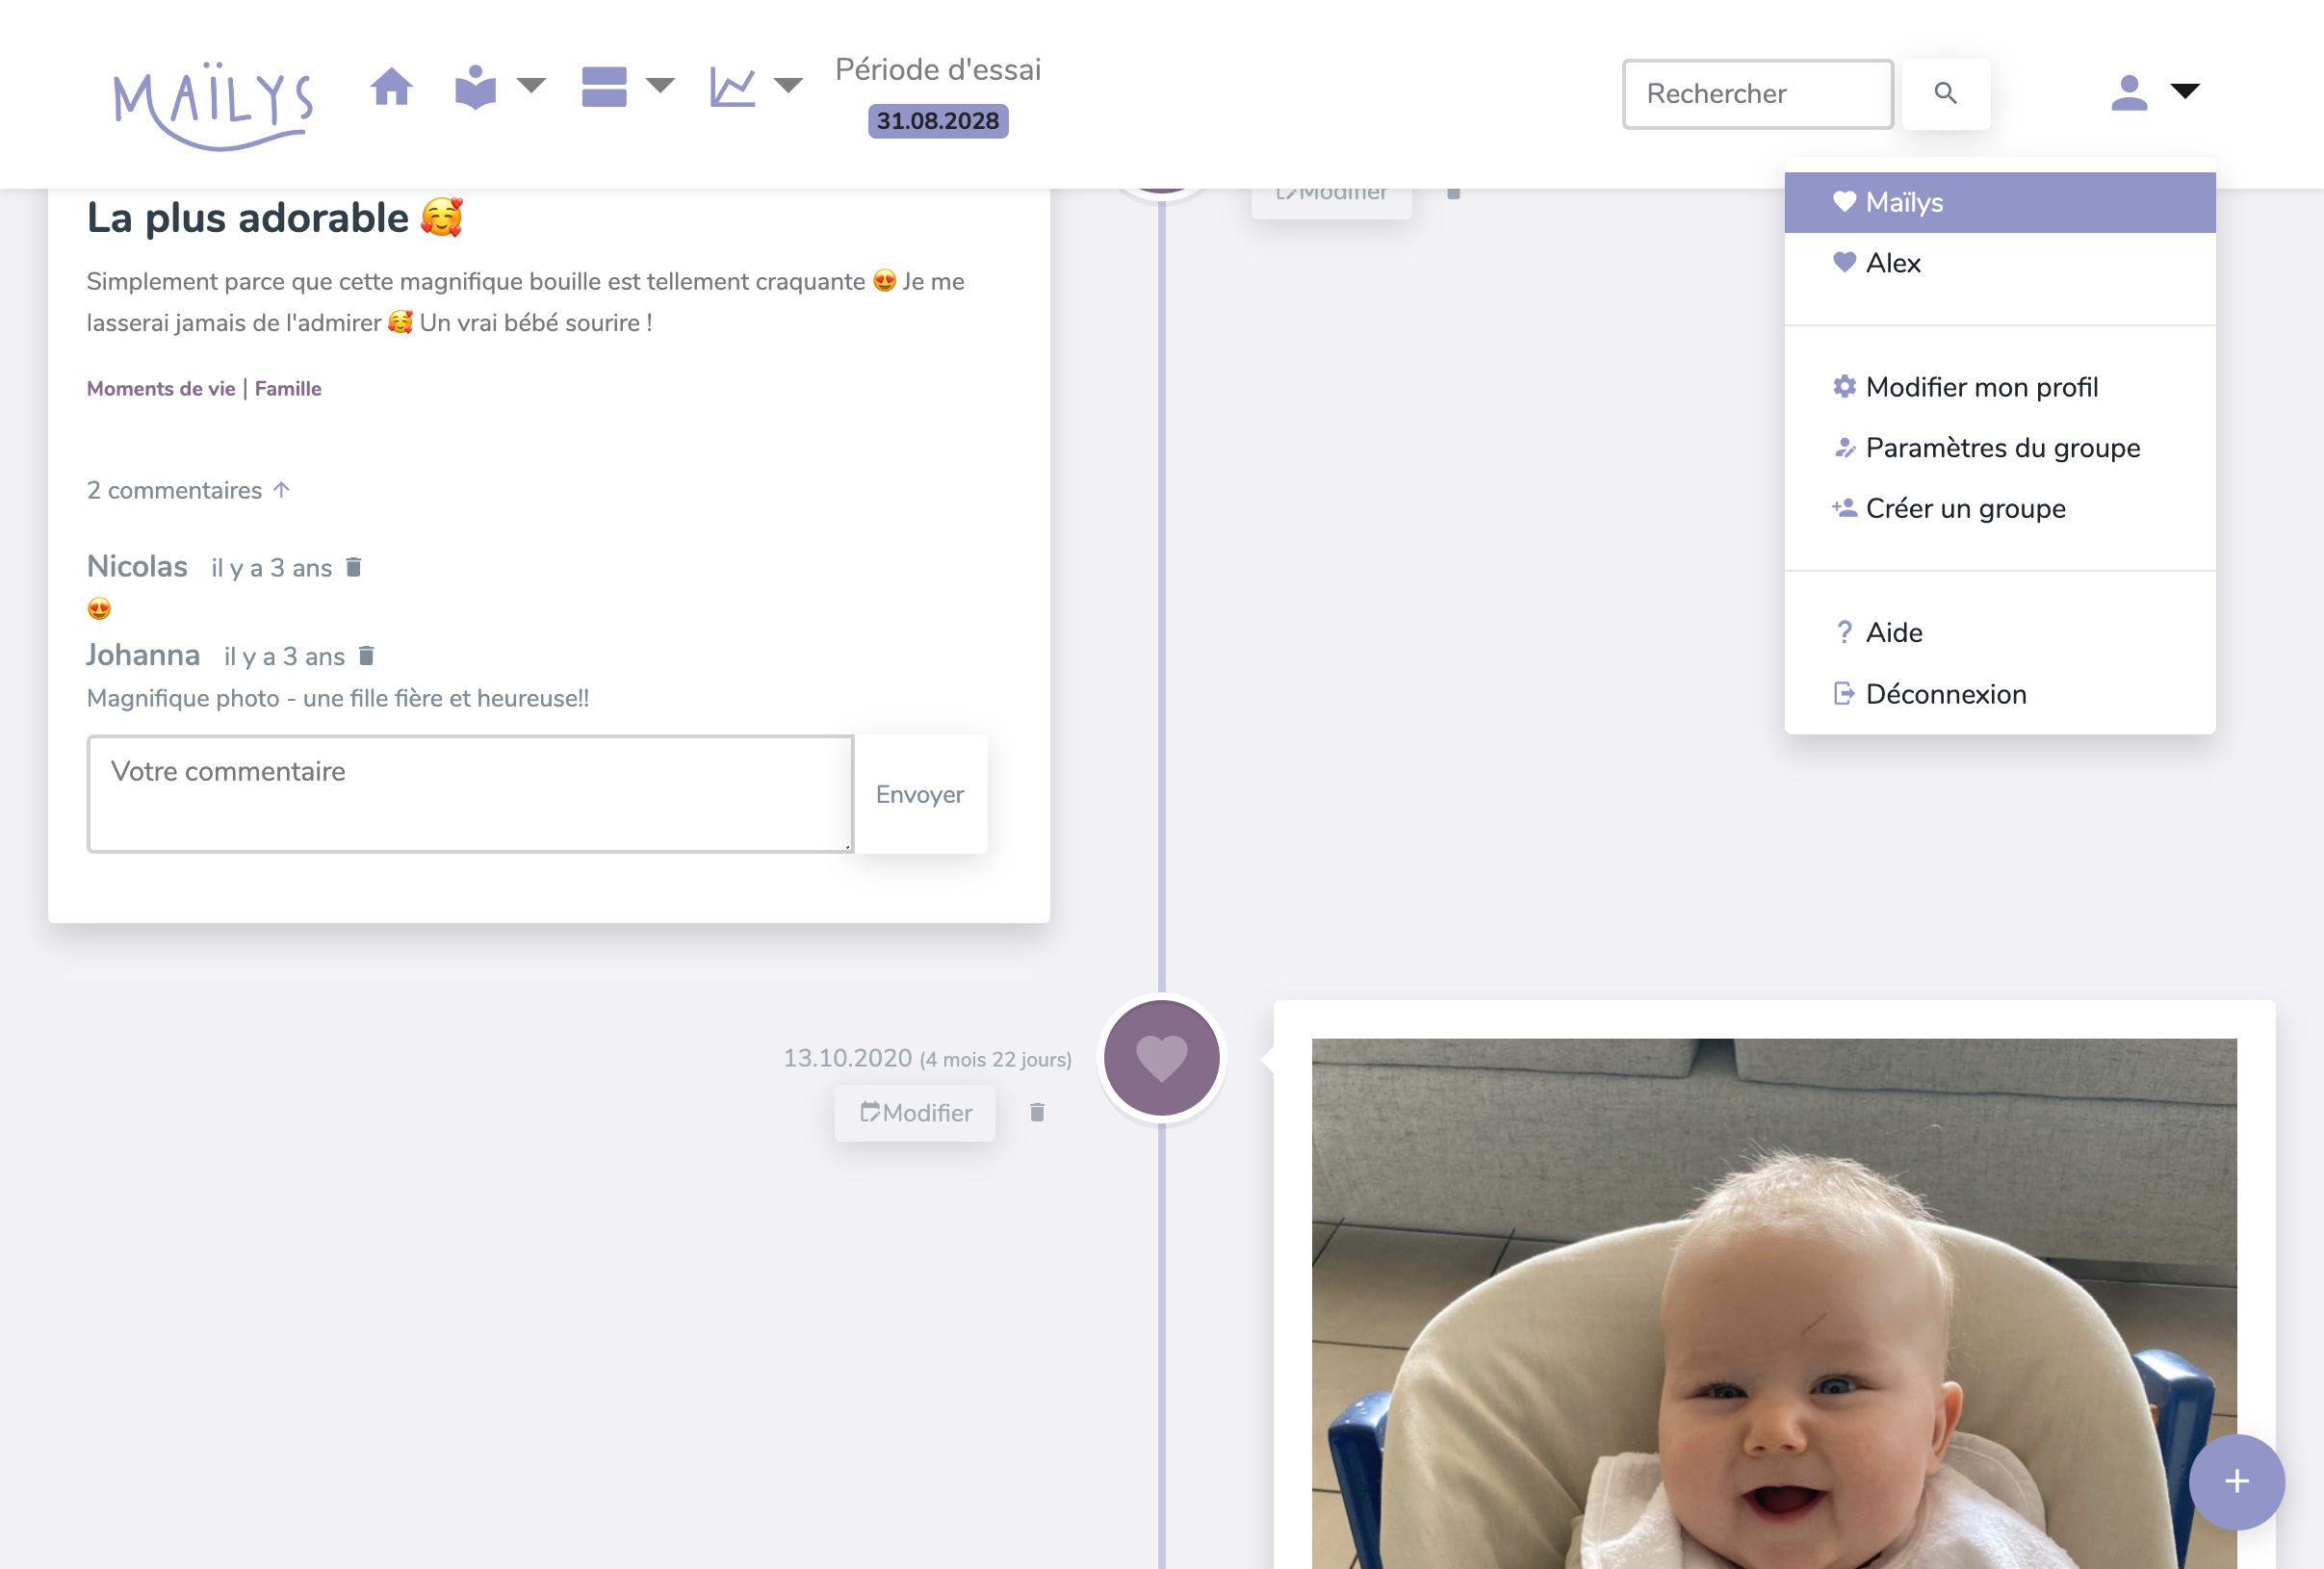This screenshot has width=2324, height=1569.
Task: Delete Nicolas's comment with trash icon
Action: (x=353, y=568)
